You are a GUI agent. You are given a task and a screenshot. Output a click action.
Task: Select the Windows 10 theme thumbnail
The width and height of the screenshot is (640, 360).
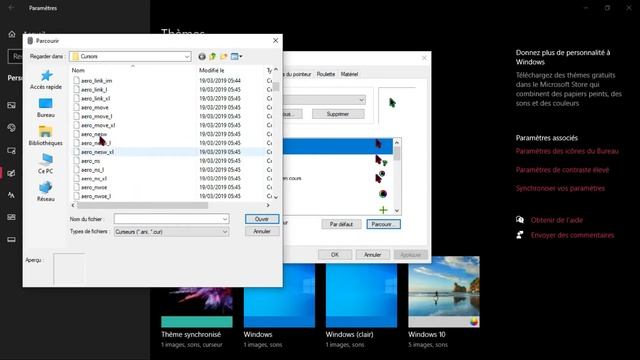coord(444,292)
